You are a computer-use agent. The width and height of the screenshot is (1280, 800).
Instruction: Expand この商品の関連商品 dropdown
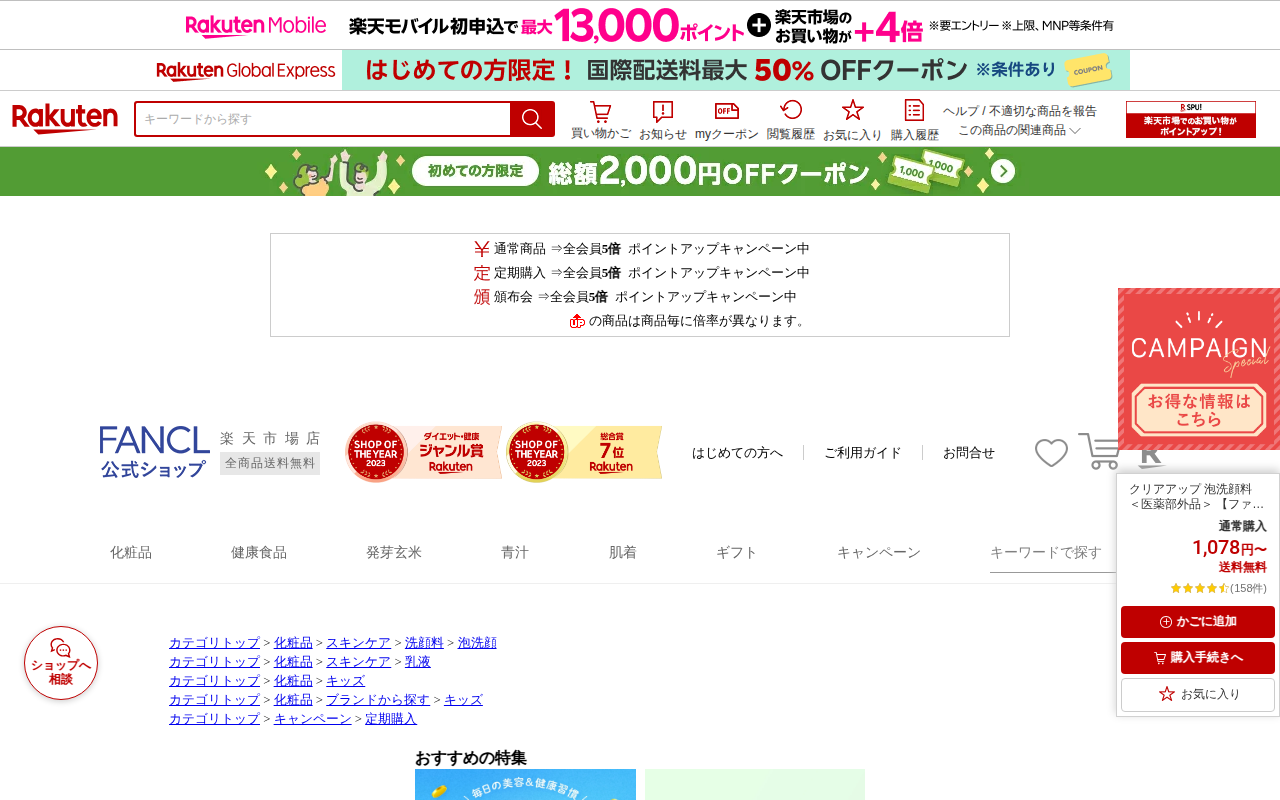[1020, 130]
